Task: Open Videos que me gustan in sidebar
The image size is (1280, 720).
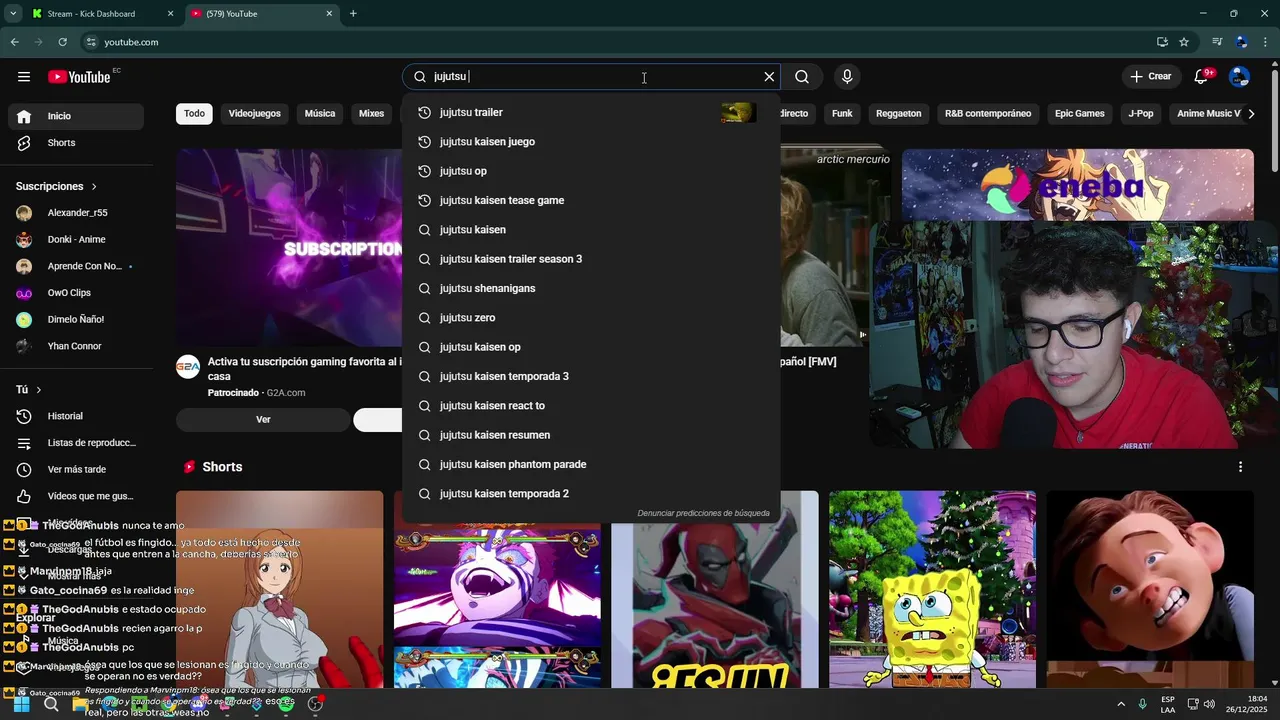Action: (76, 496)
